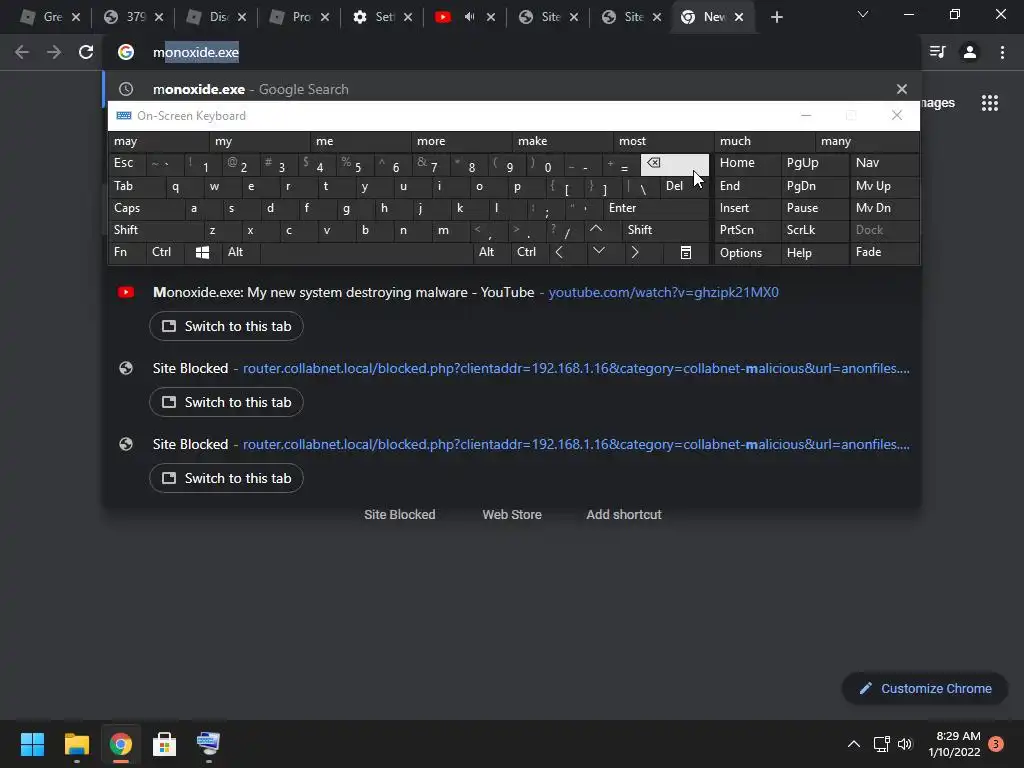
Task: Click the Windows logo key on keyboard
Action: 202,252
